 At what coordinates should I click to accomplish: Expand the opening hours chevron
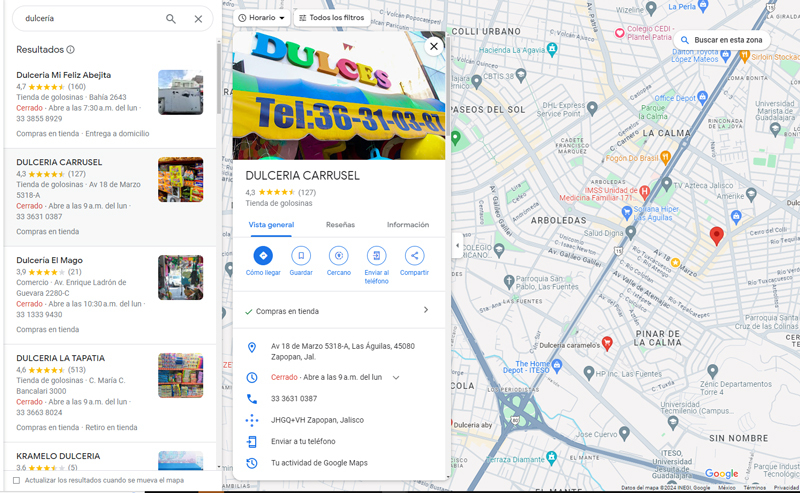(x=396, y=378)
